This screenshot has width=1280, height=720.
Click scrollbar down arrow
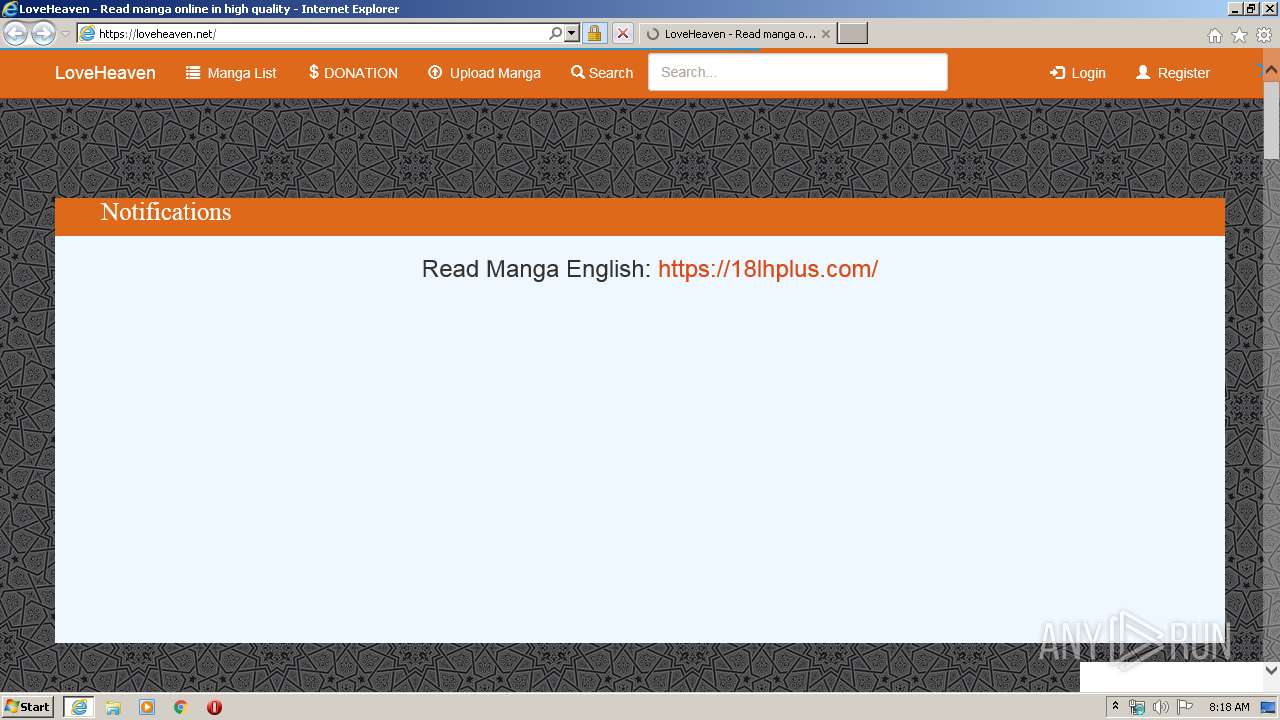coord(1271,671)
